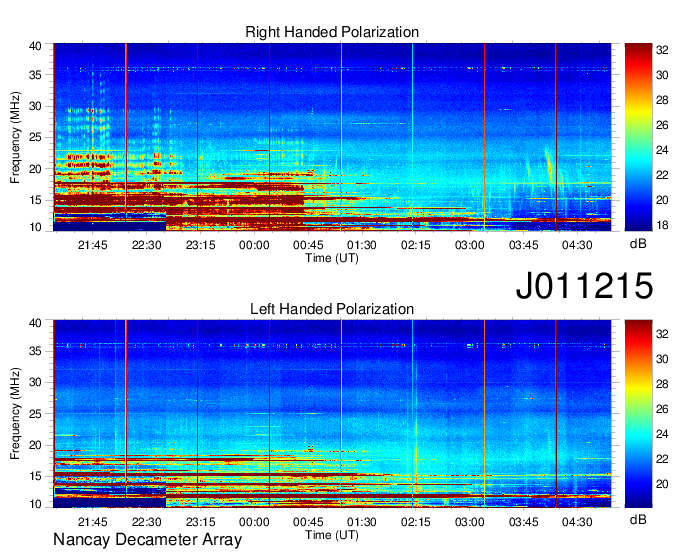
Task: Click the 23:15 time tick of Left Handed plot
Action: point(200,522)
